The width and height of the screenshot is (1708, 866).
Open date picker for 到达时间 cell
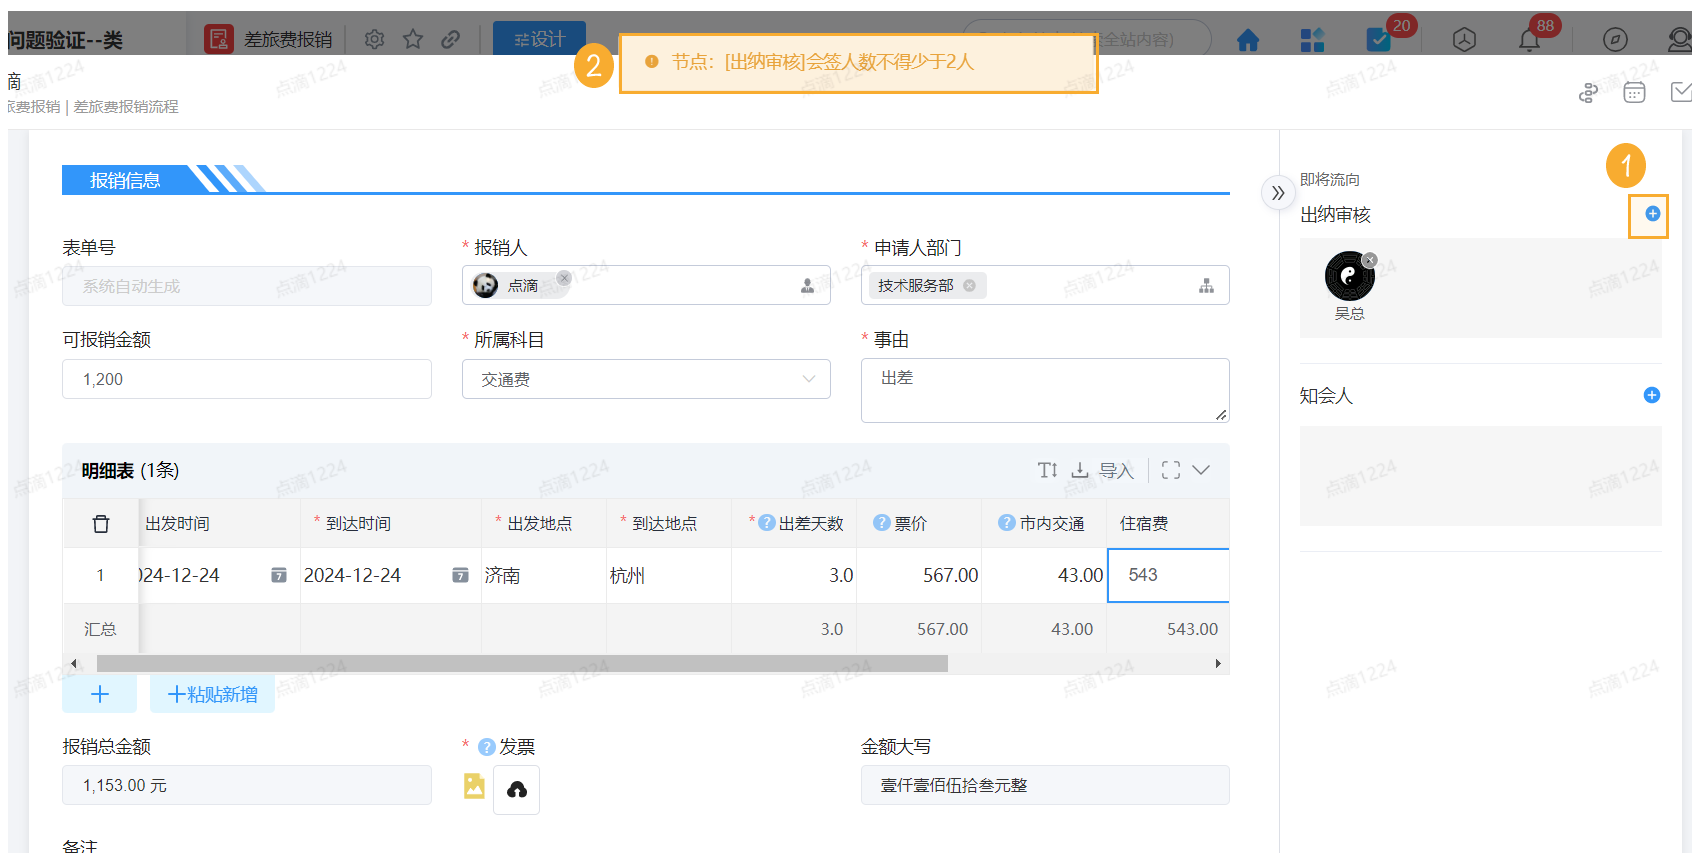click(460, 575)
